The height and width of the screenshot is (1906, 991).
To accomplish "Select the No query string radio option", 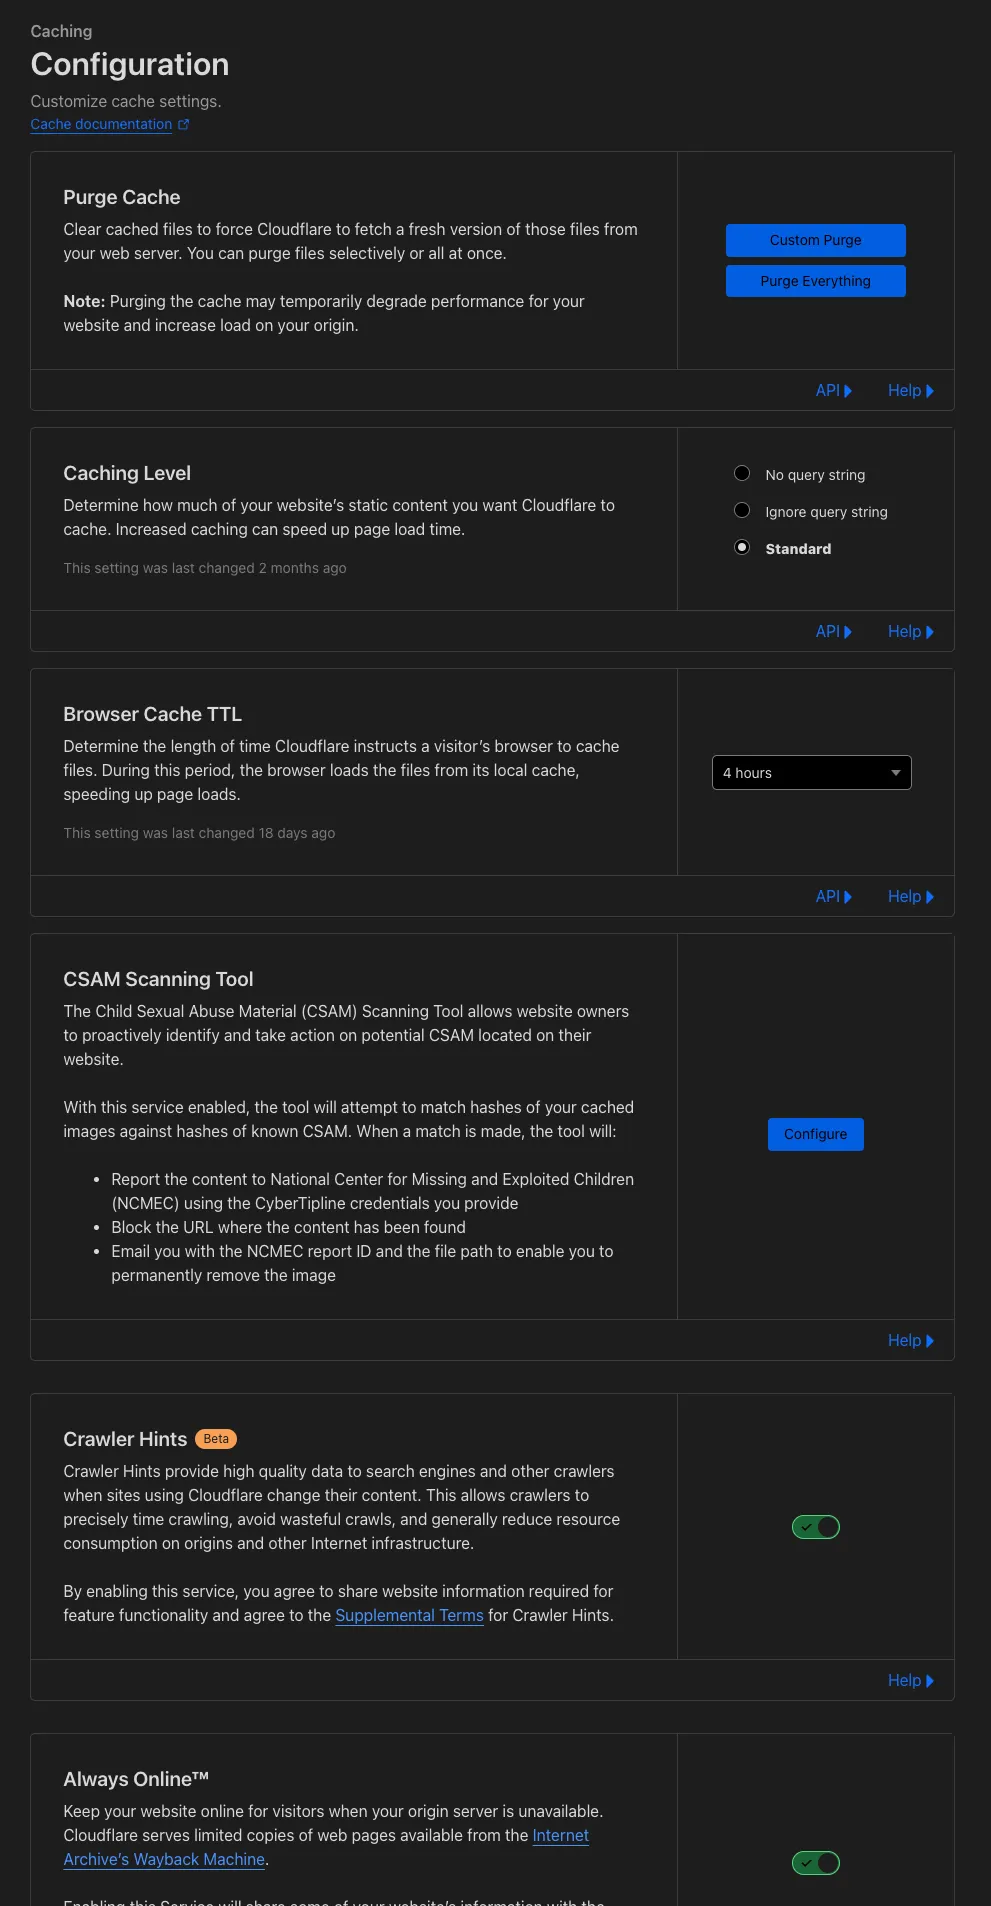I will tap(742, 474).
